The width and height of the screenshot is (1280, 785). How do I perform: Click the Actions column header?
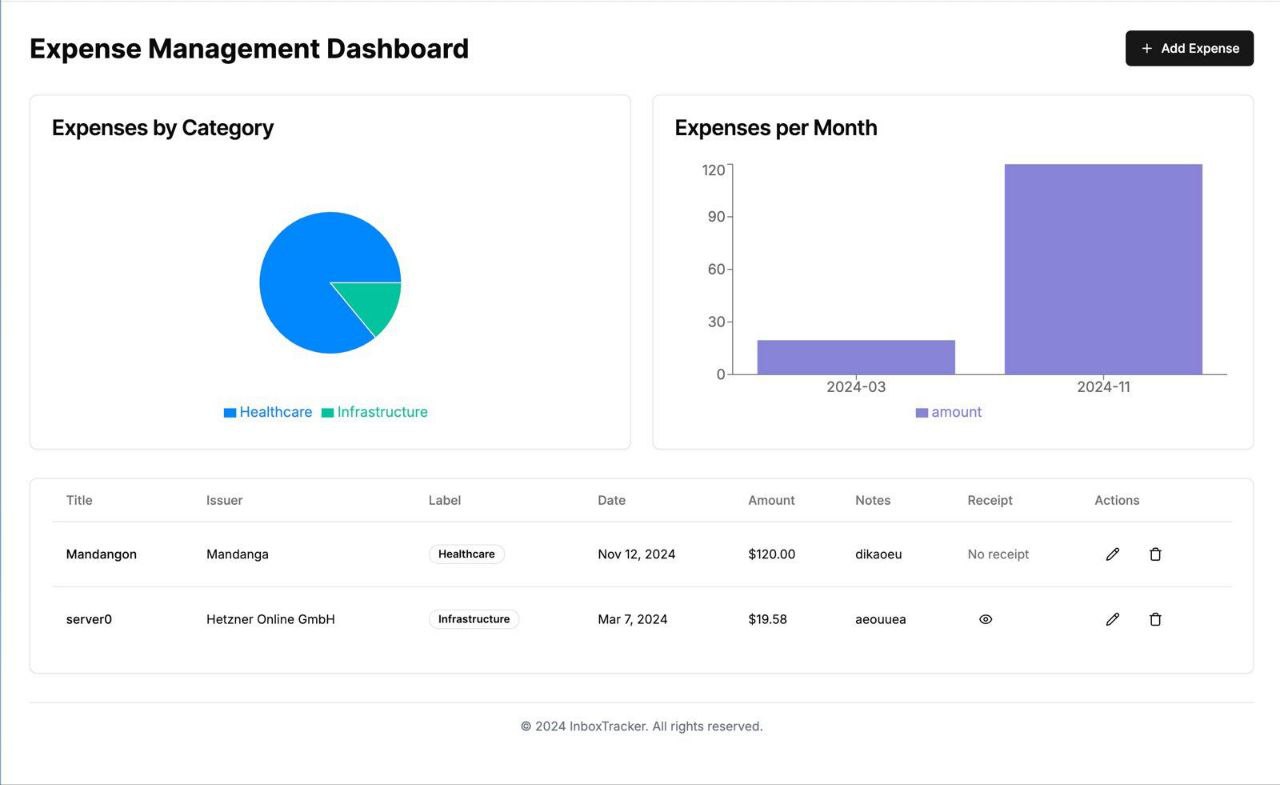[1117, 500]
